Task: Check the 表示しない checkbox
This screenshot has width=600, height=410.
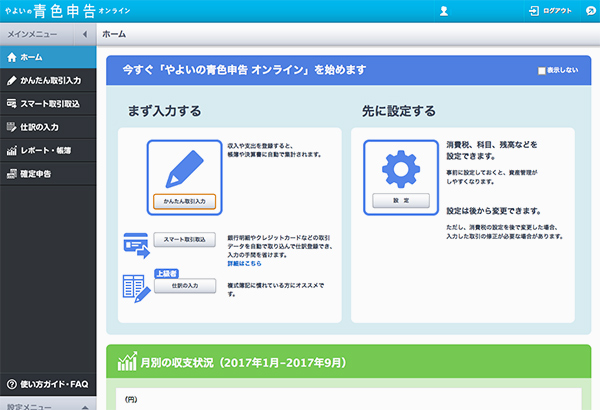Action: click(541, 71)
